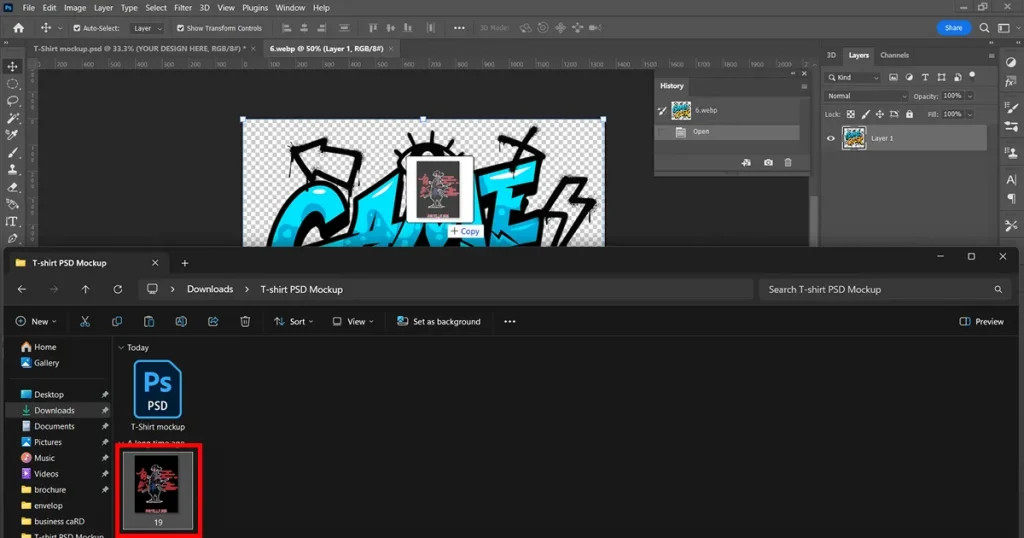Screen dimensions: 1024x538
Task: Select the Horizontal Type tool
Action: click(x=12, y=222)
